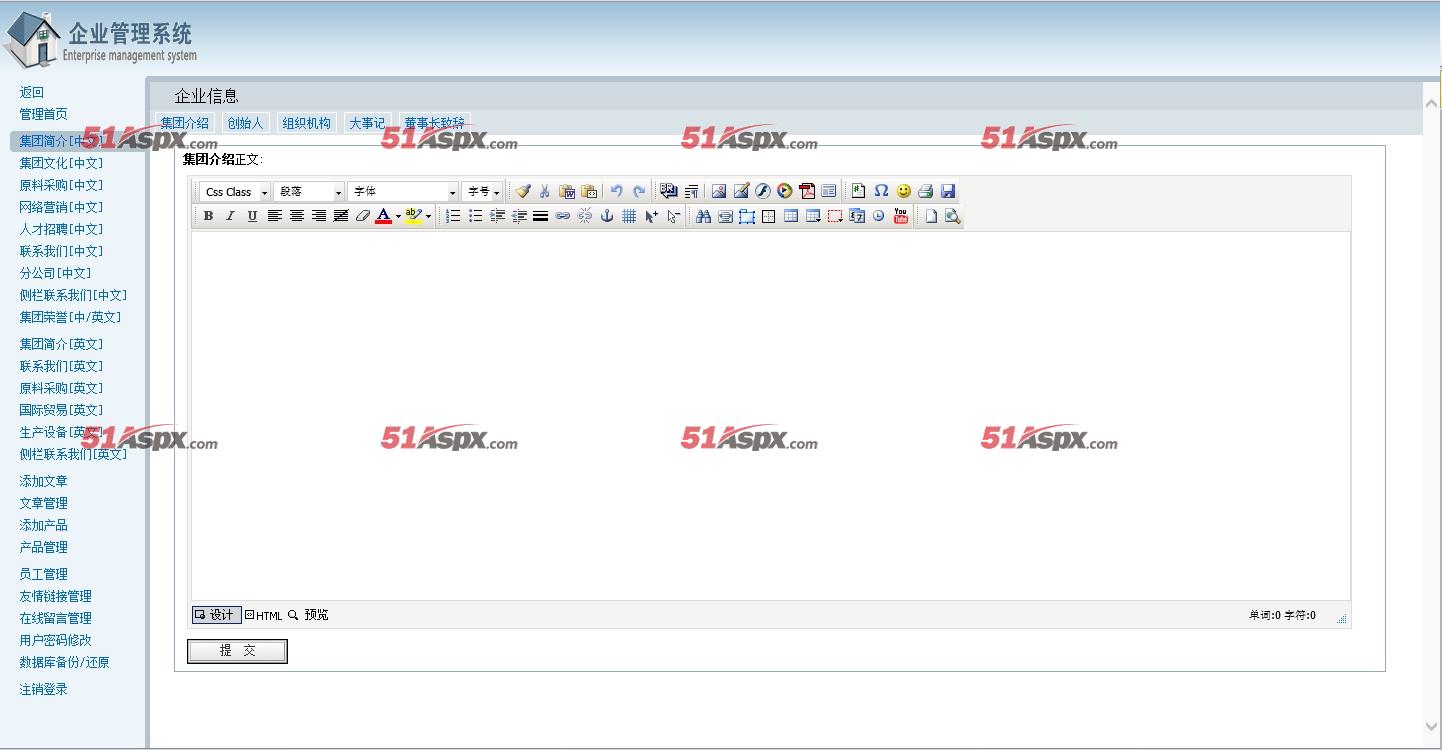The width and height of the screenshot is (1442, 750).
Task: Insert Flash using the Flash icon
Action: [763, 191]
